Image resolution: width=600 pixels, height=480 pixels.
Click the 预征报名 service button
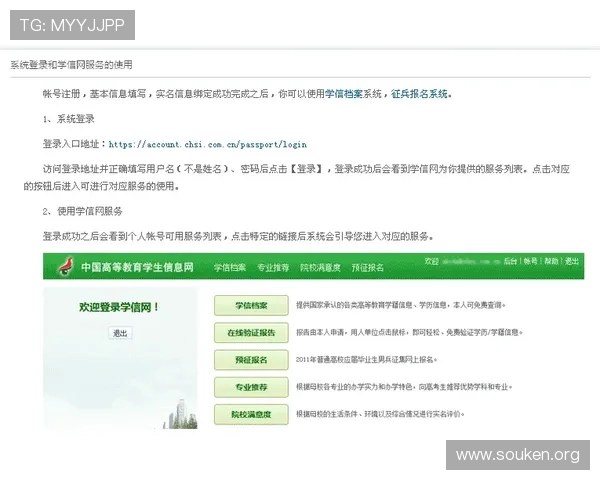(x=251, y=360)
